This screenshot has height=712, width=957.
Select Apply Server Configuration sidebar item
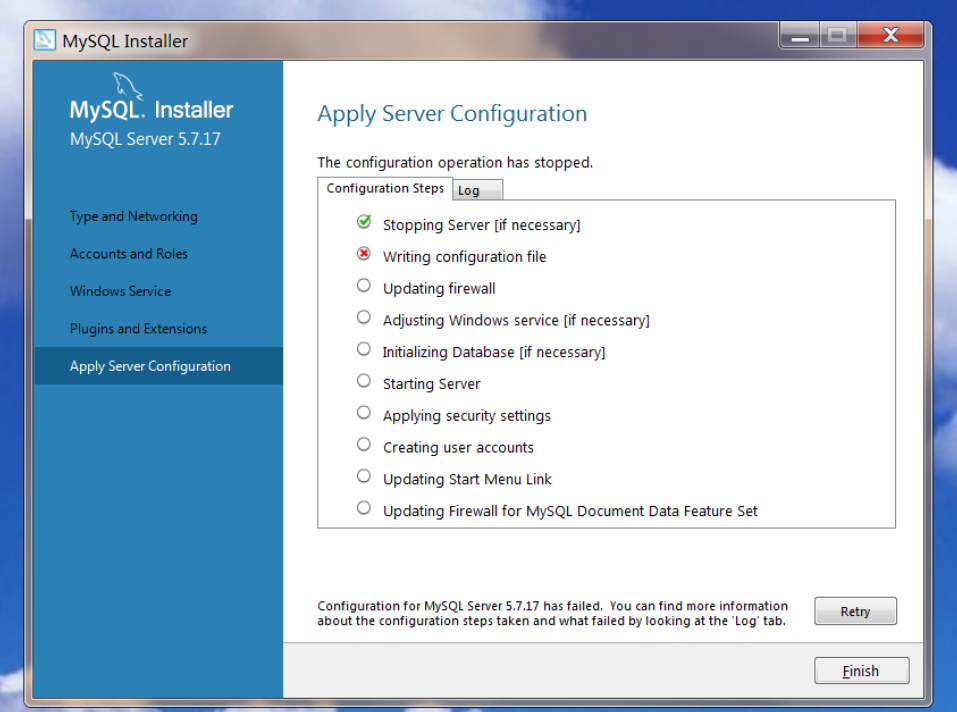pos(159,366)
